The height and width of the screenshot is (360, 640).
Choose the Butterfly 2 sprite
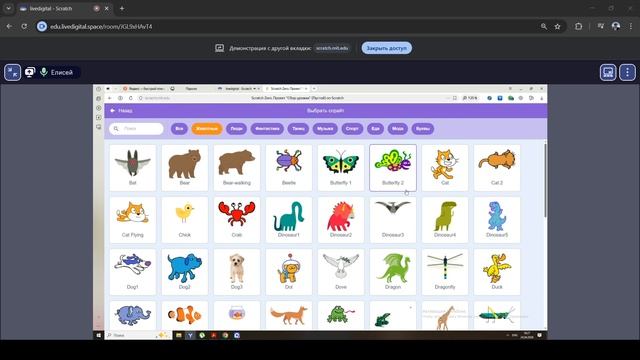pyautogui.click(x=393, y=167)
